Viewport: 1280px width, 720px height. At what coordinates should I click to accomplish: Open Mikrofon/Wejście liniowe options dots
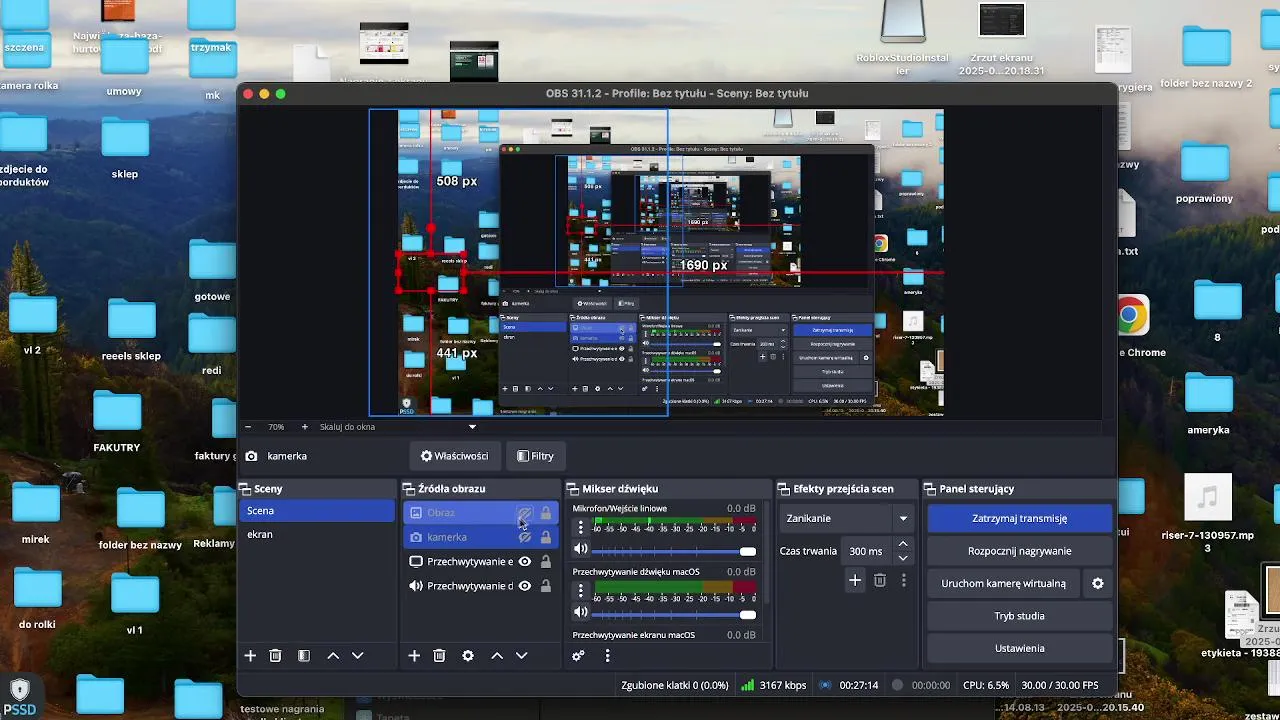pyautogui.click(x=580, y=528)
